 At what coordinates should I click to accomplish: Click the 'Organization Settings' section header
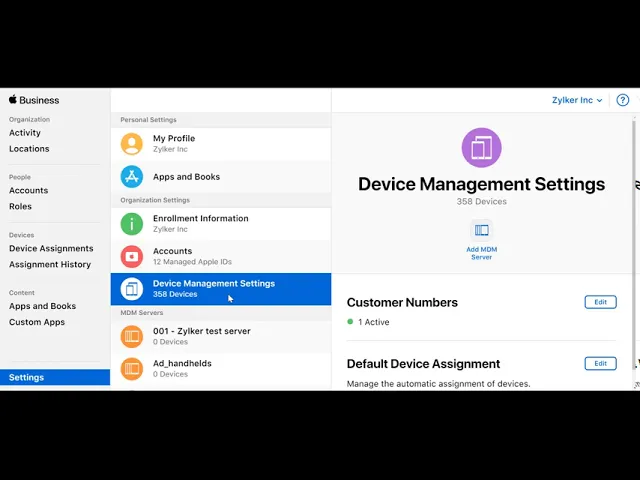pos(155,200)
